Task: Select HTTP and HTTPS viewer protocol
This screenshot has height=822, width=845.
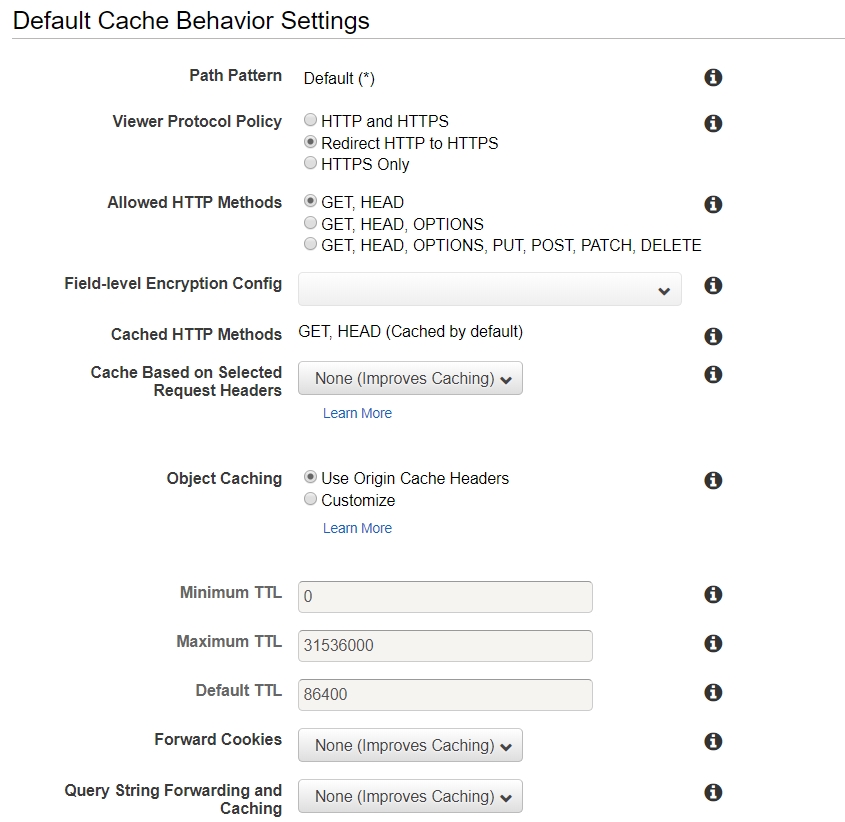Action: pyautogui.click(x=311, y=120)
